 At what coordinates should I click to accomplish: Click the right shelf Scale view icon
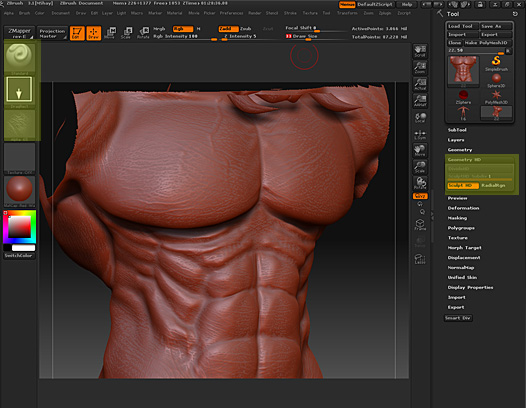click(x=420, y=167)
